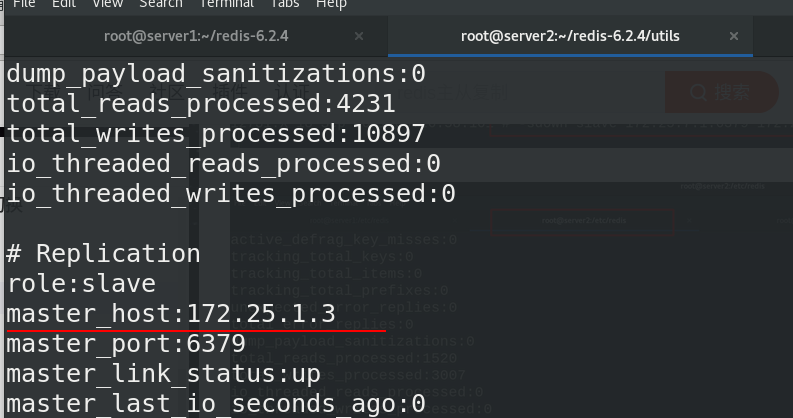Select the root@server2:~/redis-6.2.4/utils tab

click(x=570, y=36)
